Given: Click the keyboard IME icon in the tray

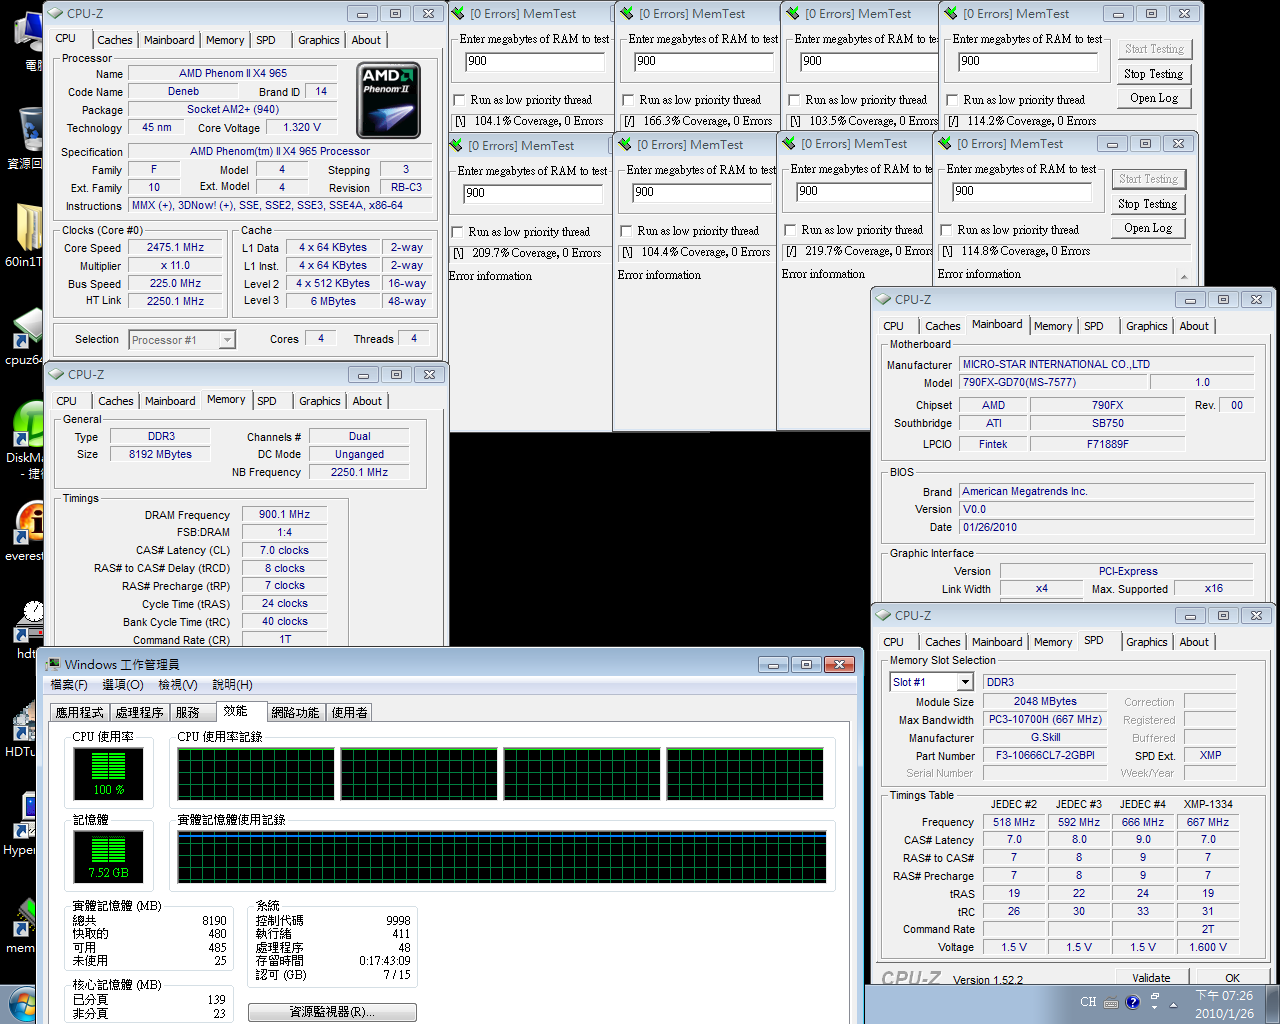Looking at the screenshot, I should tap(1111, 1003).
